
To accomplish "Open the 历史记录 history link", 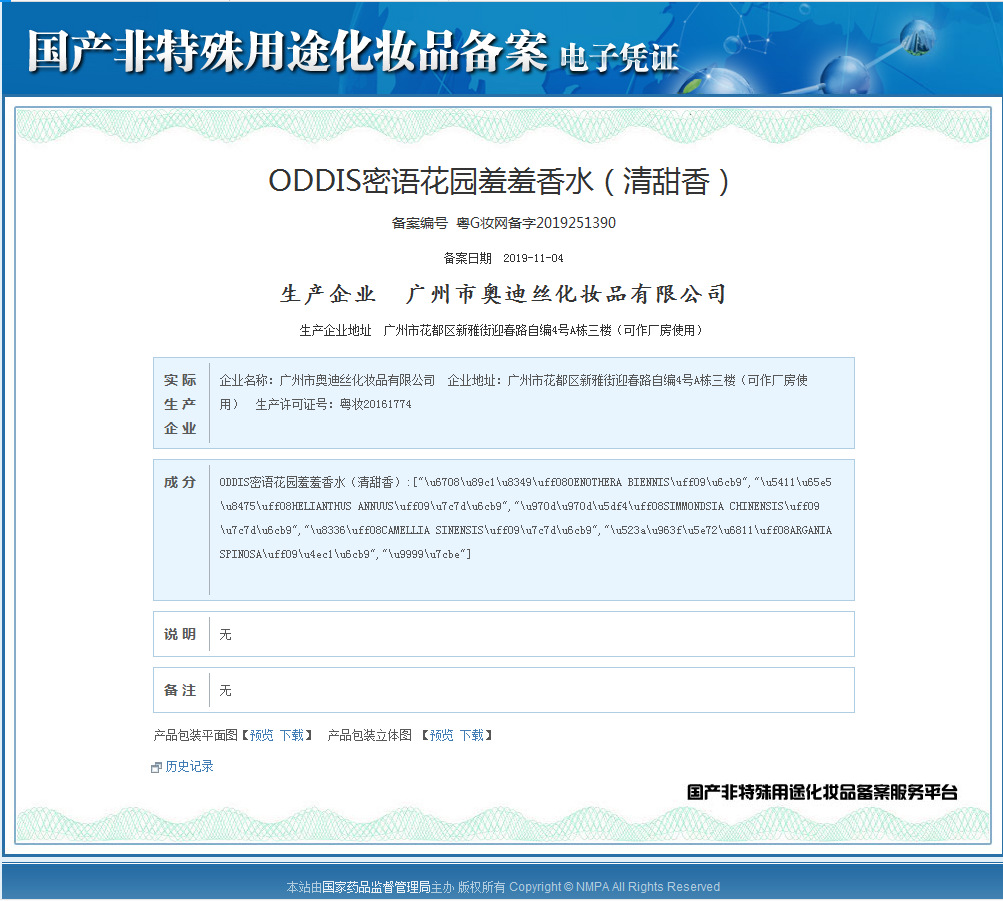I will click(x=189, y=766).
